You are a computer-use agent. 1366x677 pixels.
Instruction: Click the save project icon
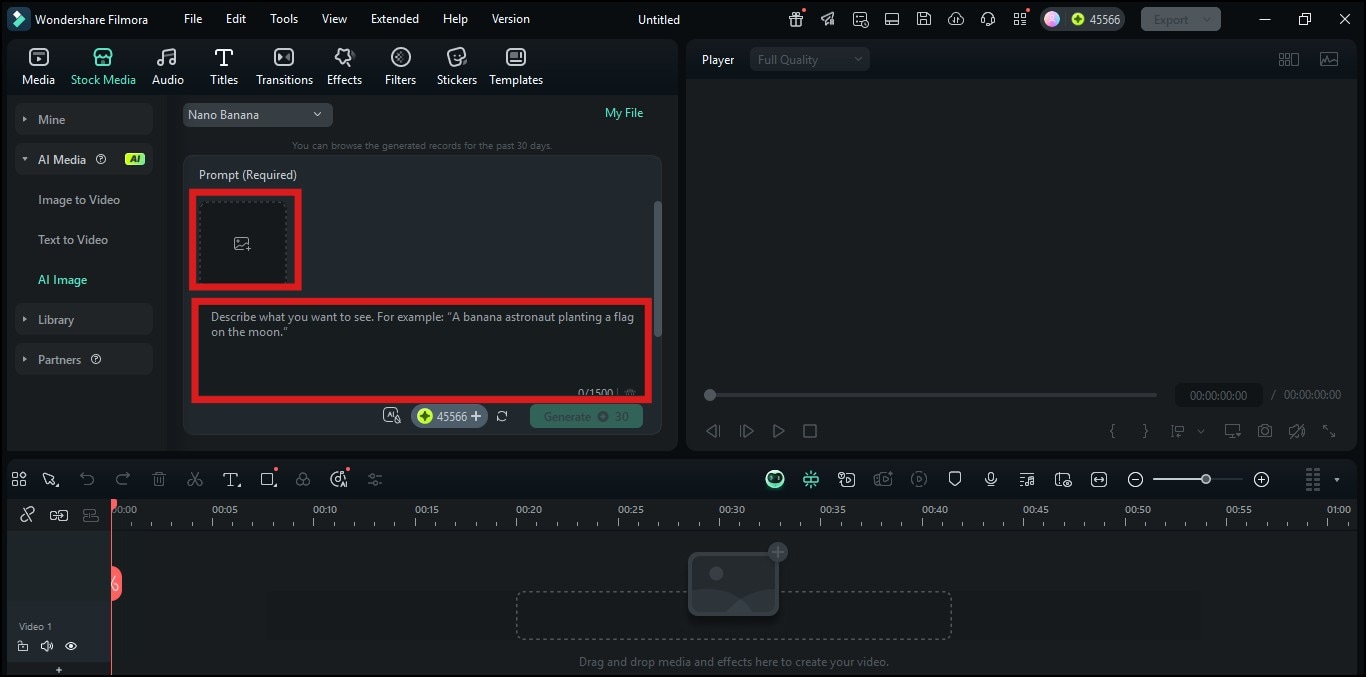pyautogui.click(x=923, y=19)
